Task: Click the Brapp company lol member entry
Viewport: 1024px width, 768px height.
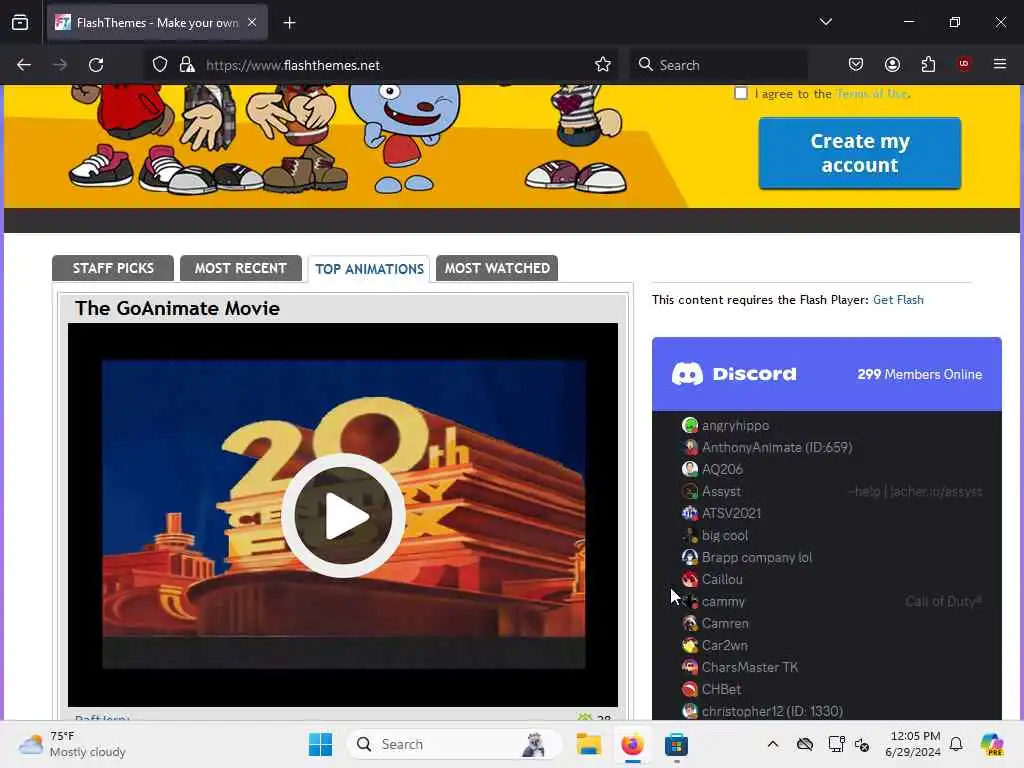Action: [746, 557]
